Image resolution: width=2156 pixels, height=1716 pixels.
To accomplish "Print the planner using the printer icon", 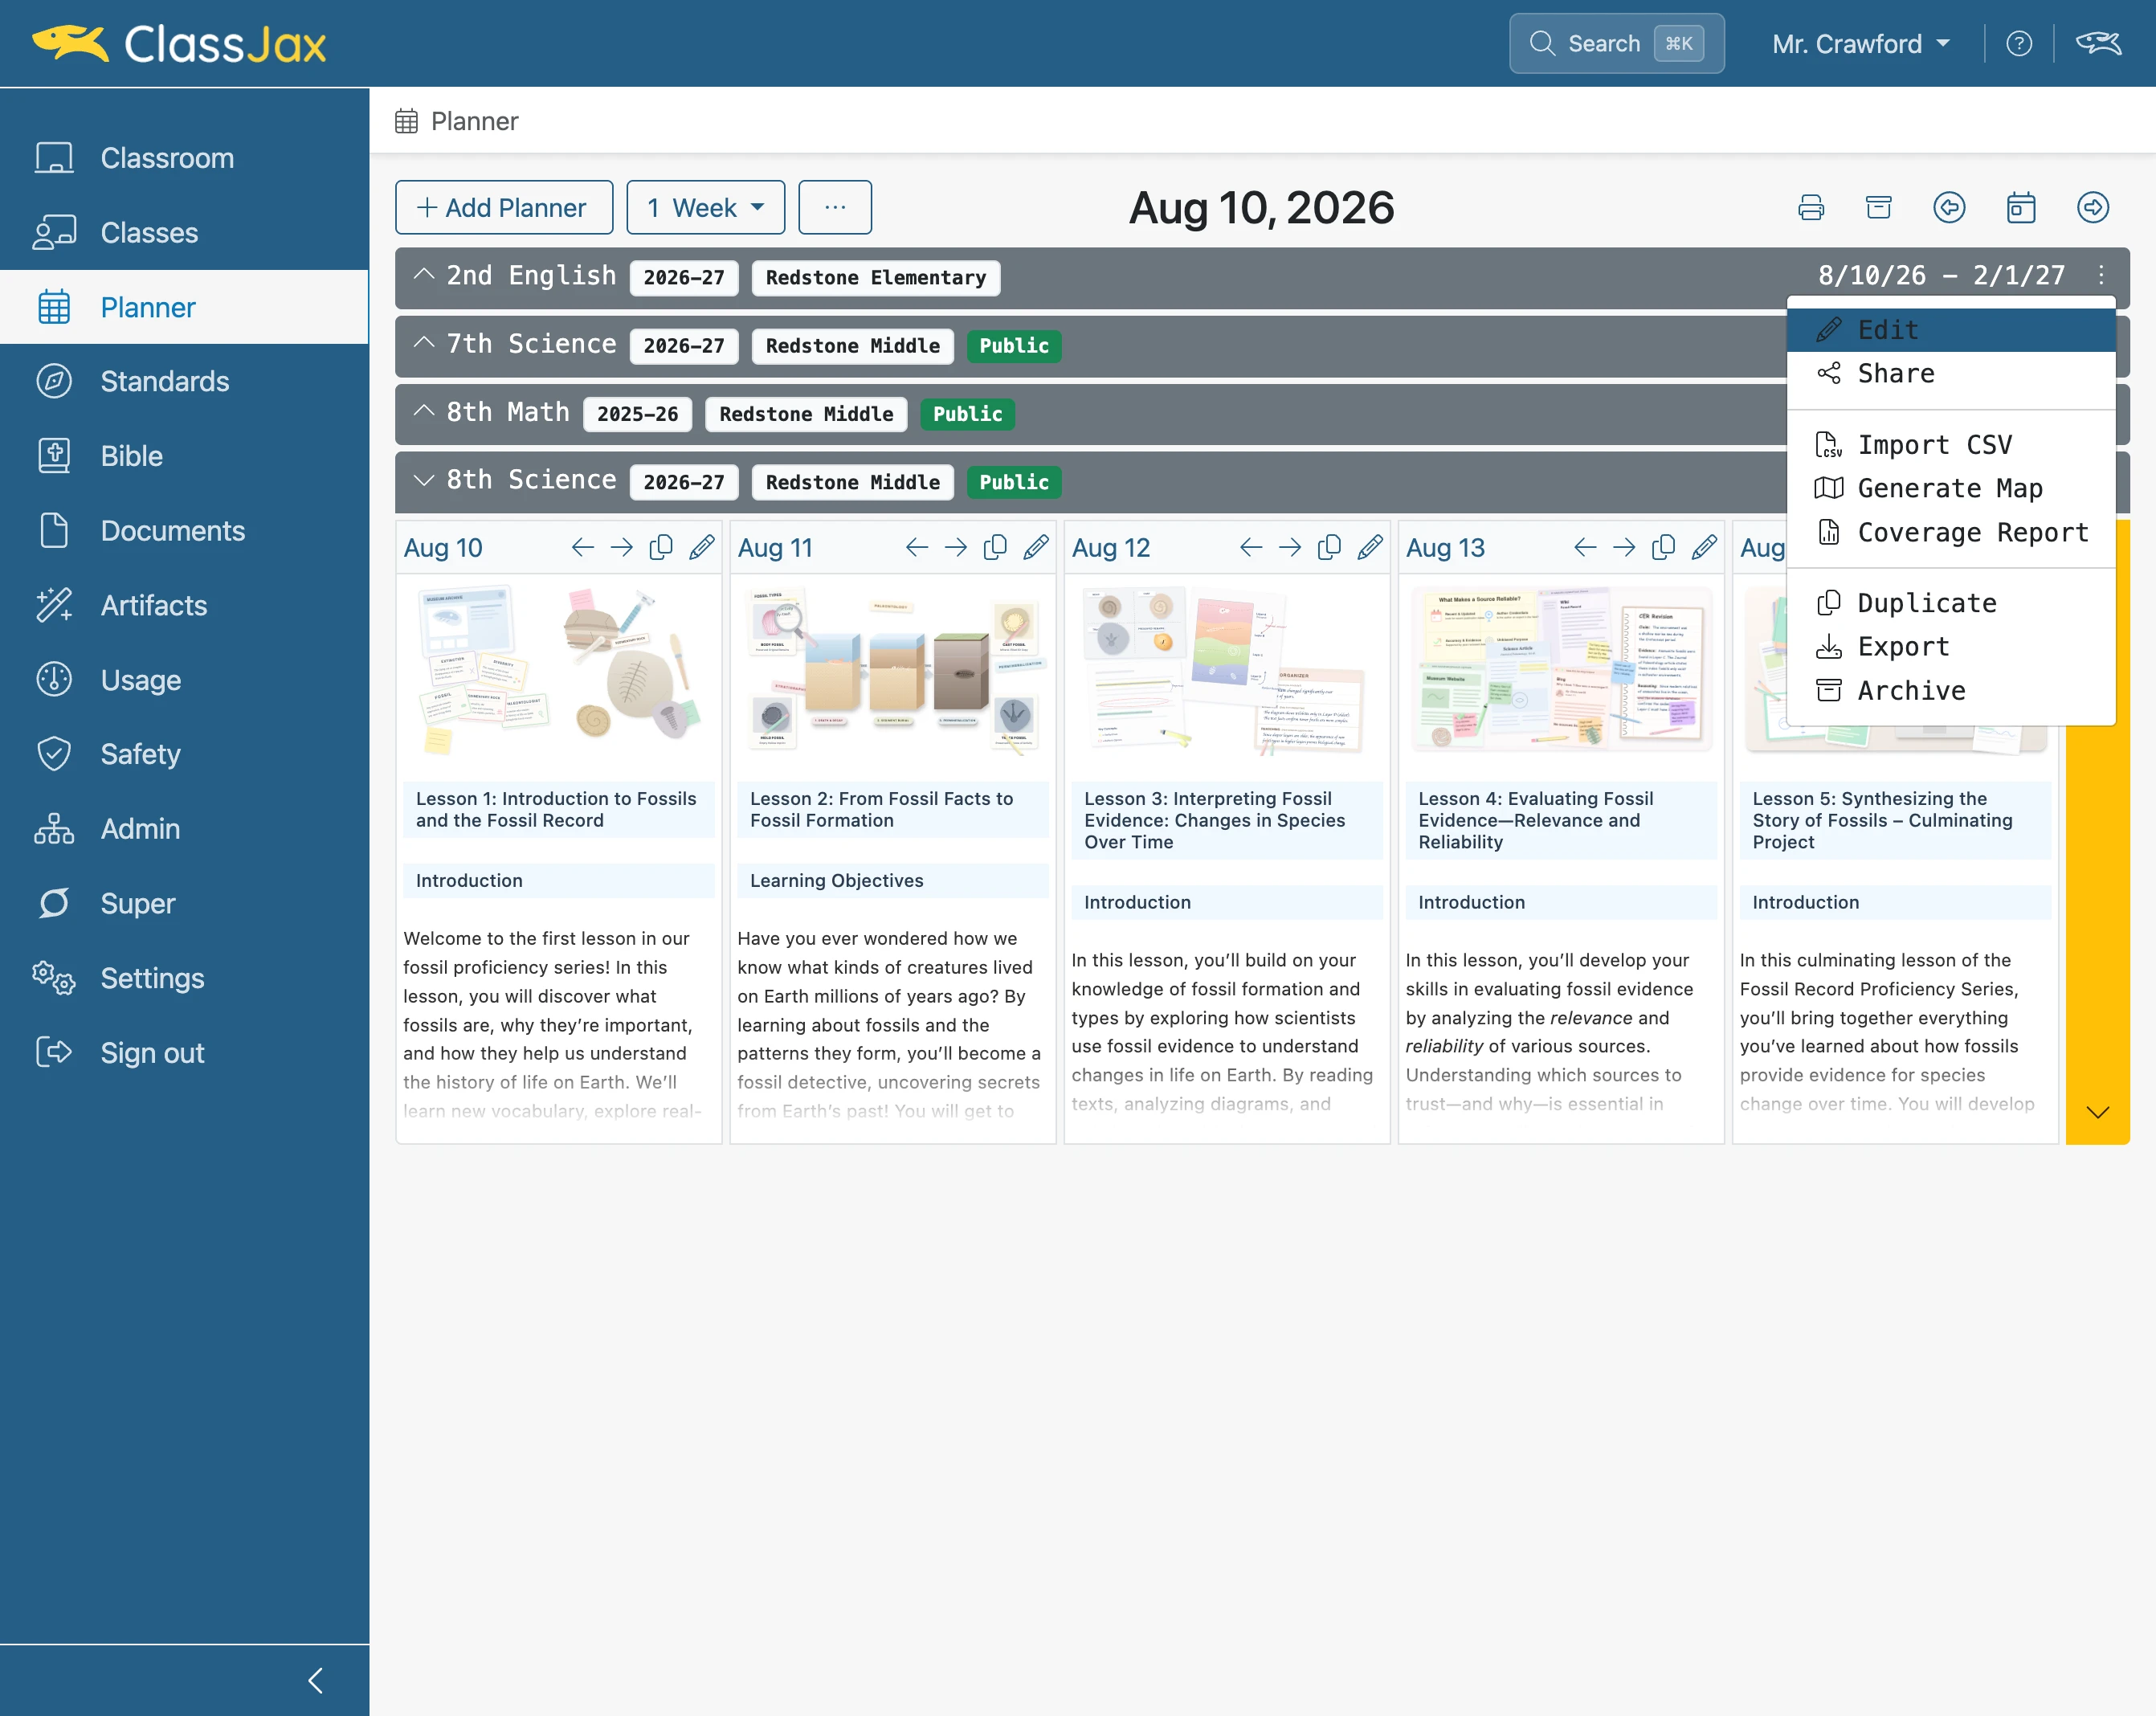I will point(1811,208).
